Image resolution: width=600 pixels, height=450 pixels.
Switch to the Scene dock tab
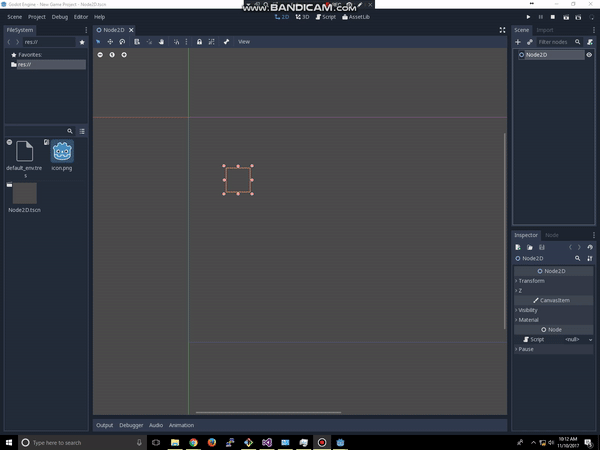tap(521, 30)
